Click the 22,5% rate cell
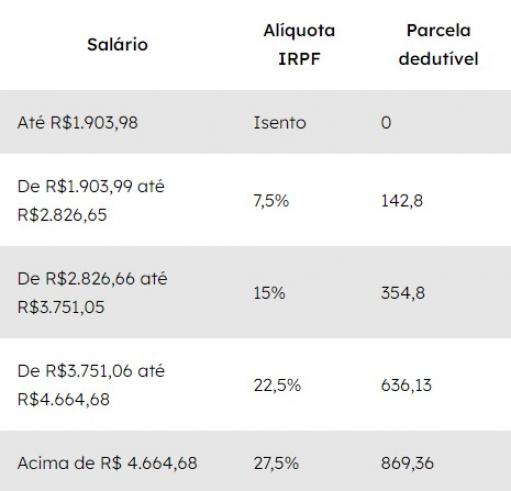This screenshot has width=511, height=491. coord(277,385)
